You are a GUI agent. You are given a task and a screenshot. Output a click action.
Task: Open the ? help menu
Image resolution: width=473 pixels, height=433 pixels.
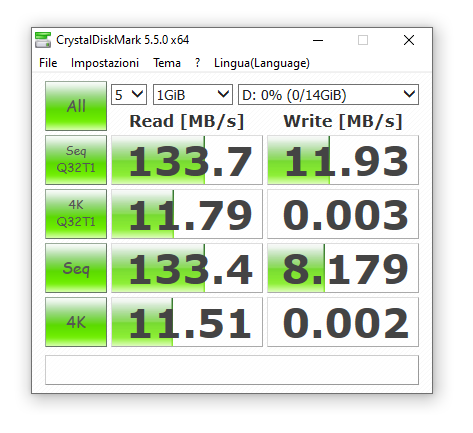tap(197, 63)
